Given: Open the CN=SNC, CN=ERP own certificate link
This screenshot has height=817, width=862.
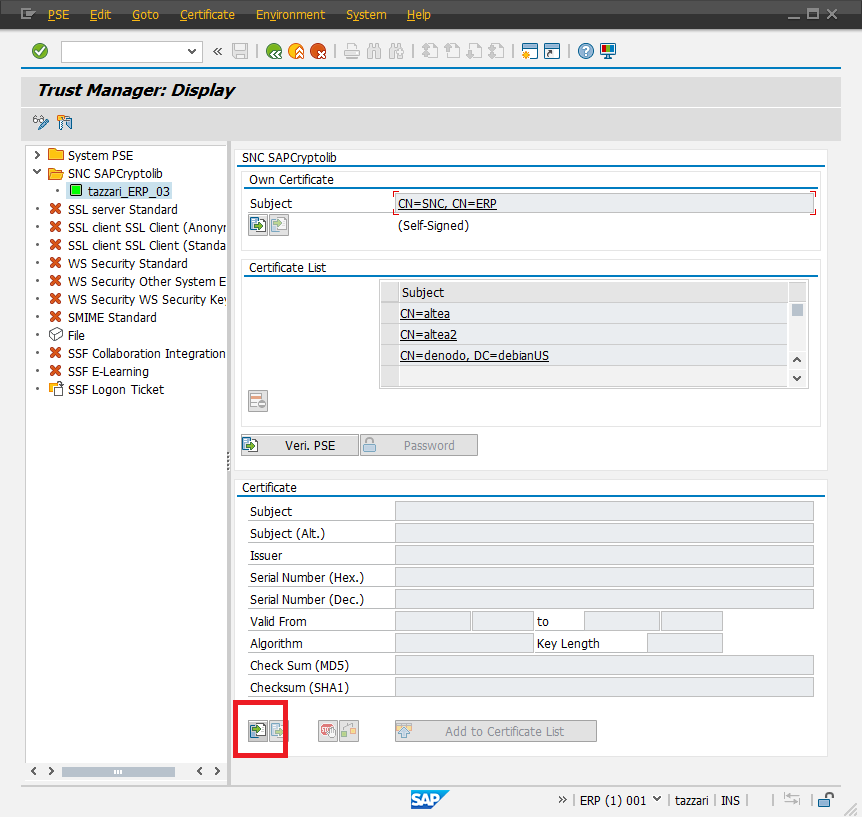Looking at the screenshot, I should 447,203.
